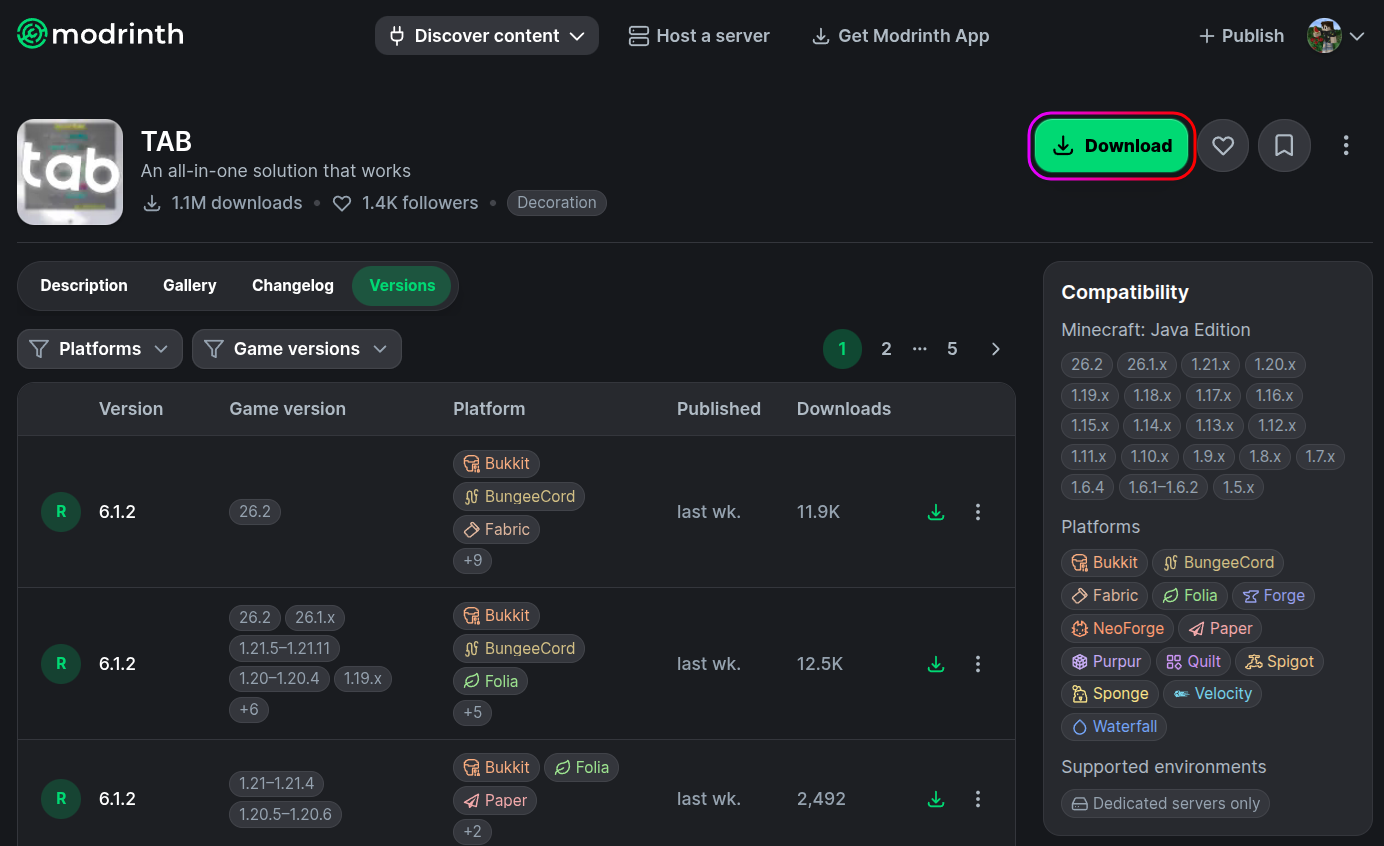Click the Published column header
1384x846 pixels.
(719, 409)
